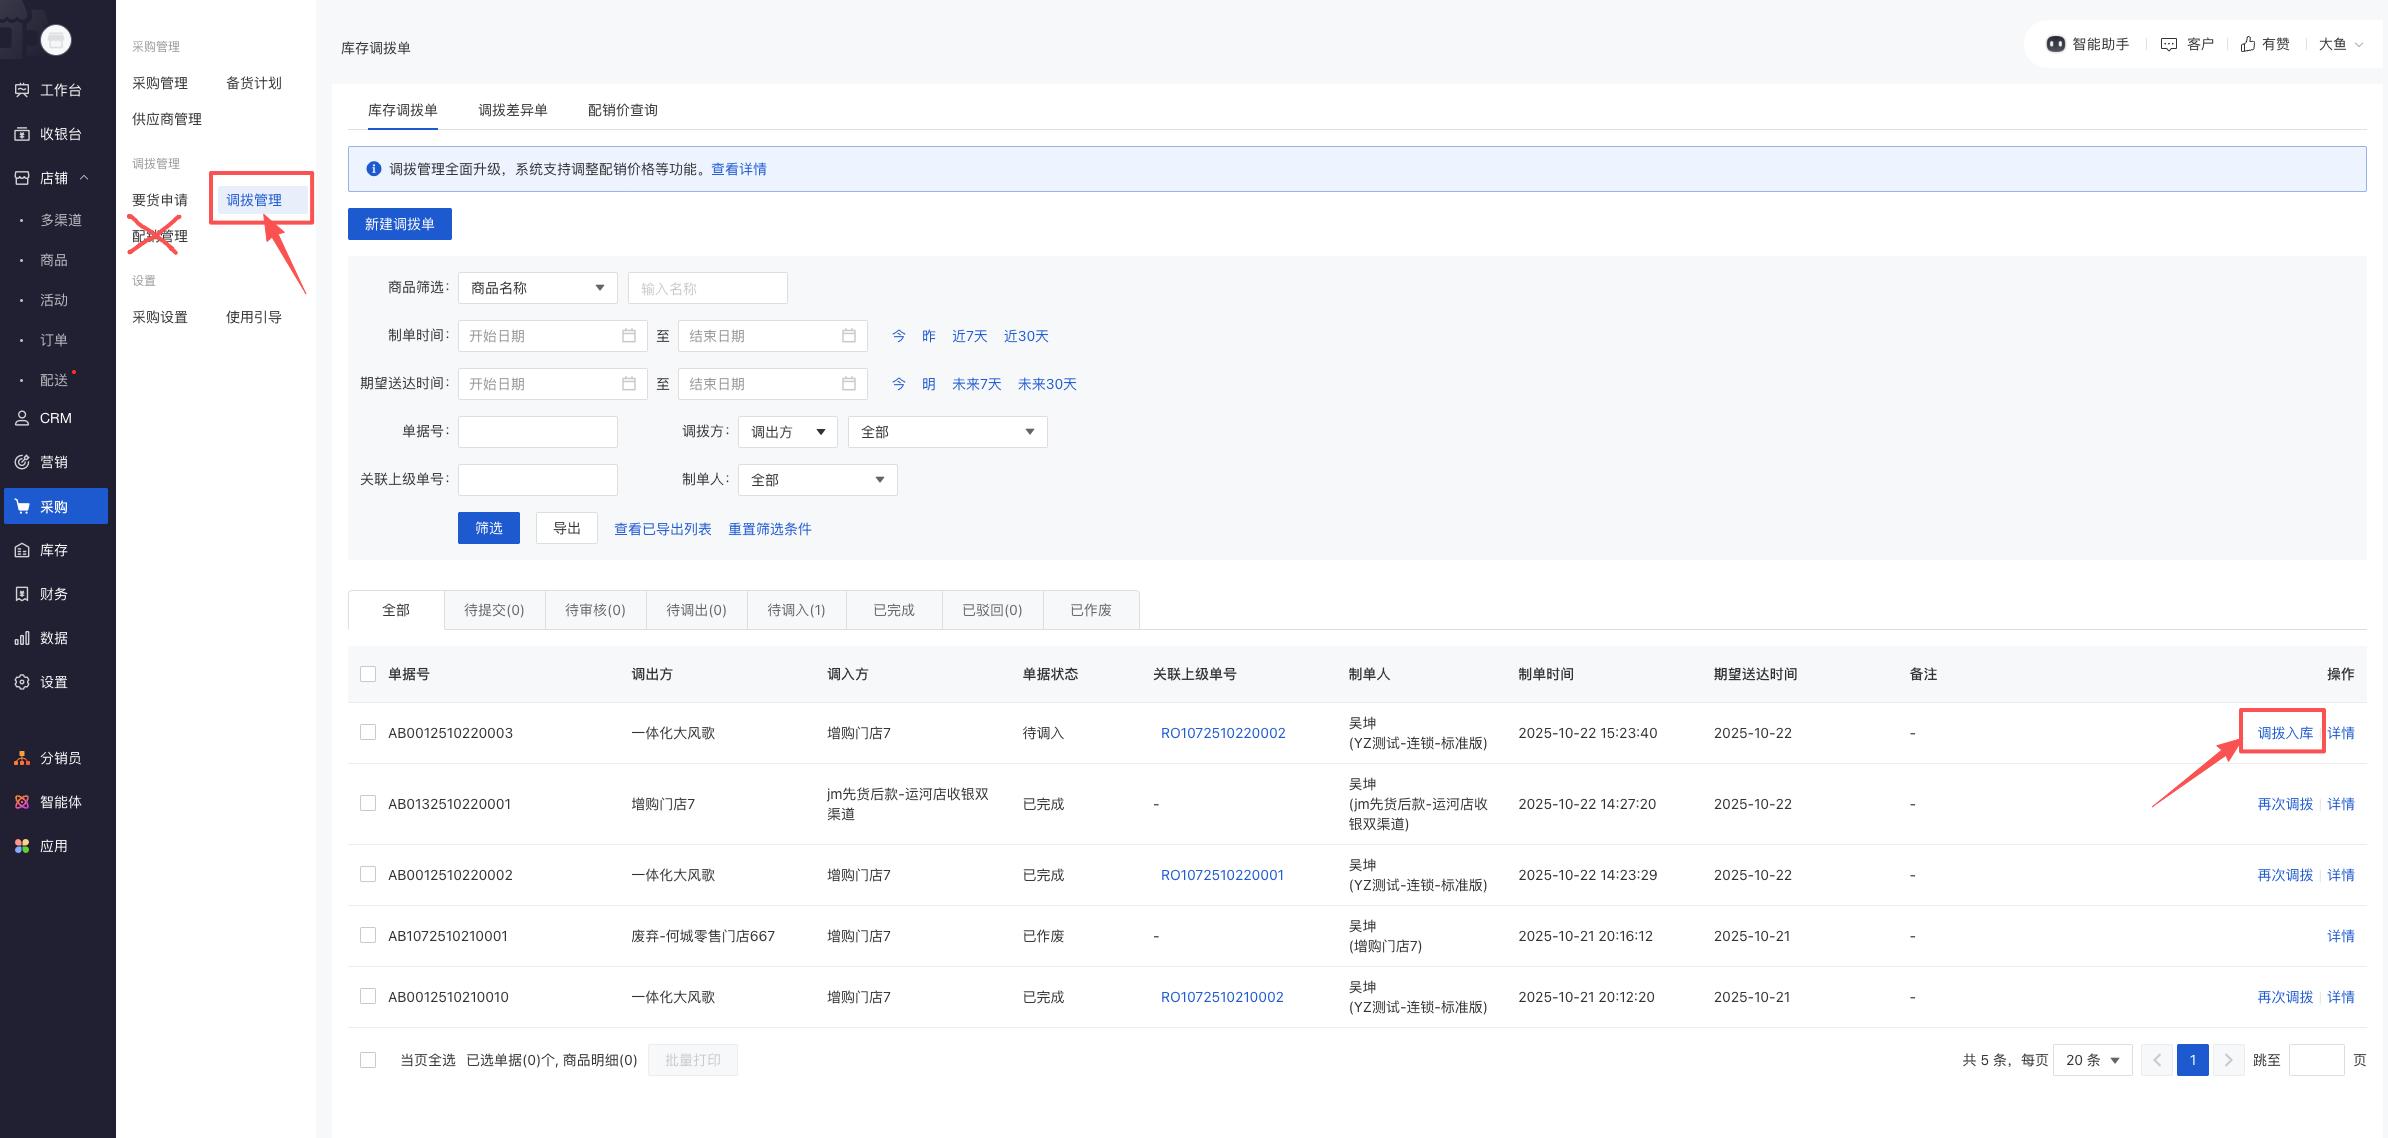Click the 新建调拨单 button

click(399, 224)
